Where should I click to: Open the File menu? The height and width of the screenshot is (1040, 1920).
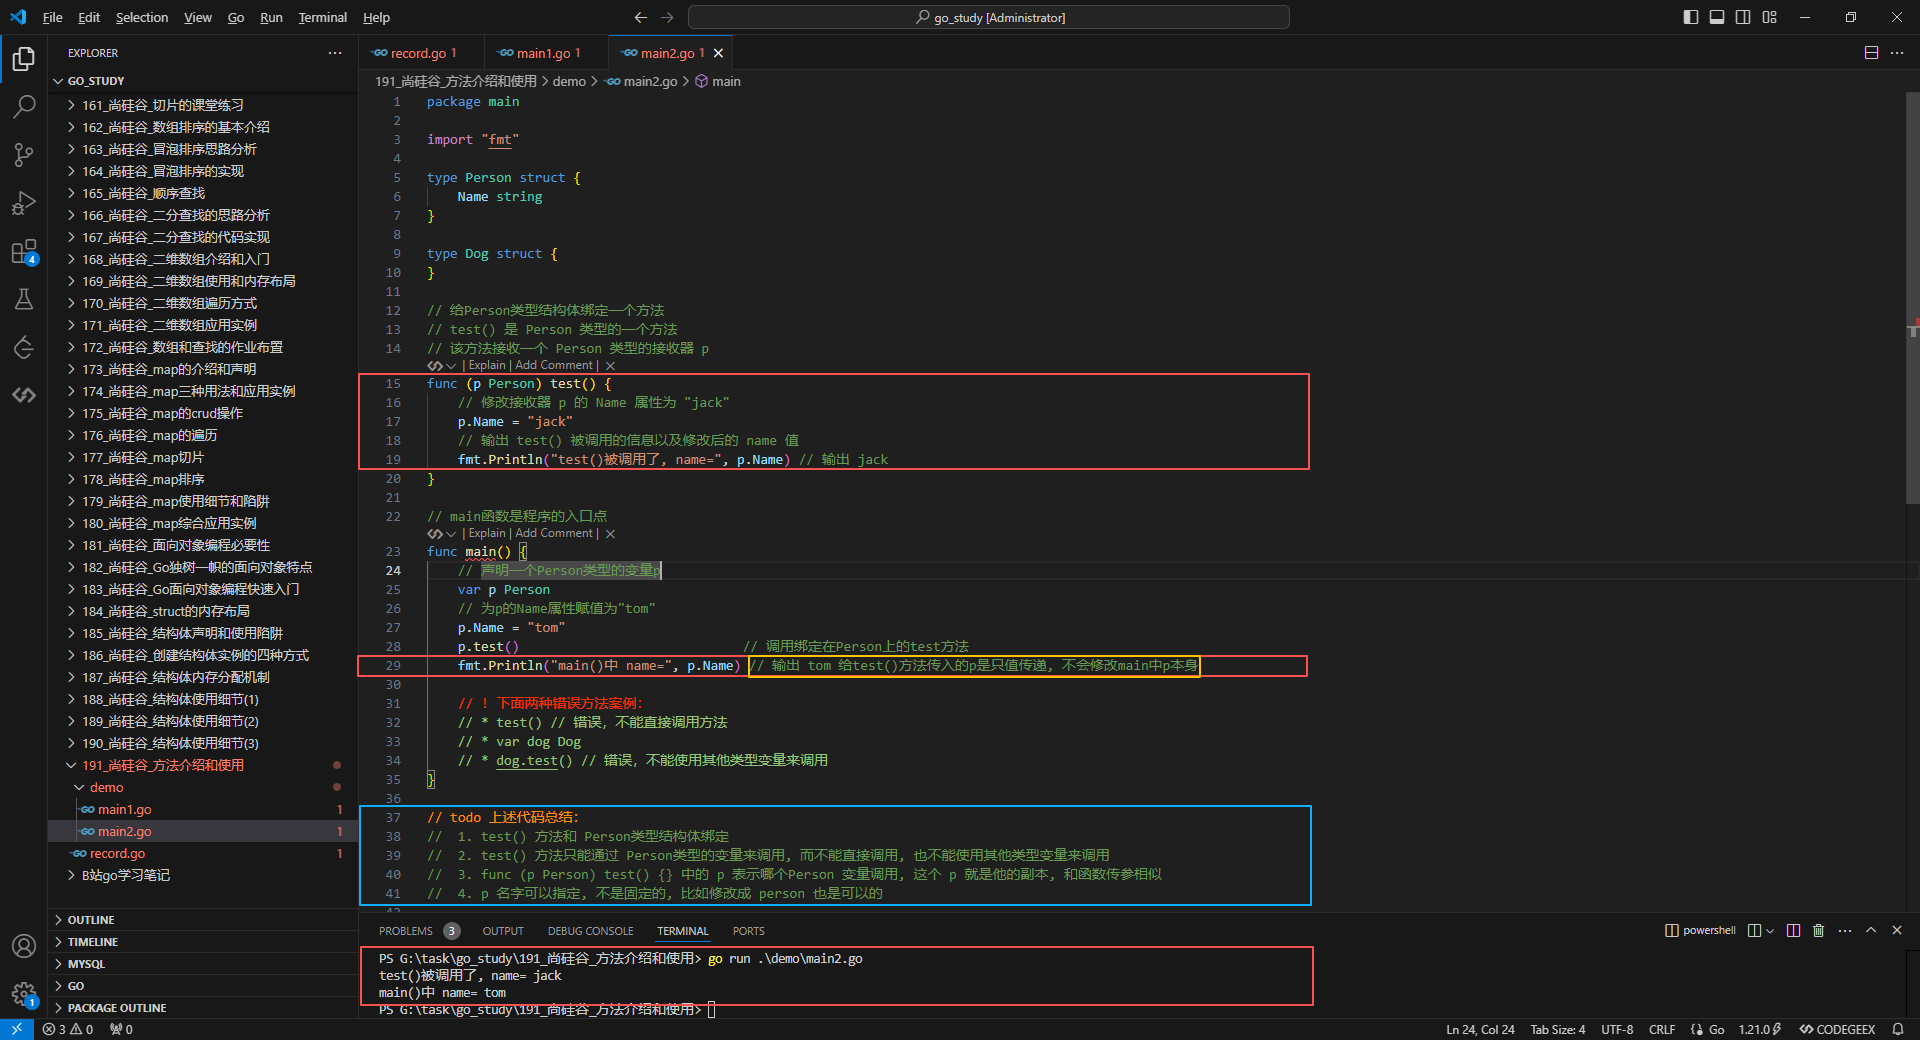click(x=53, y=17)
